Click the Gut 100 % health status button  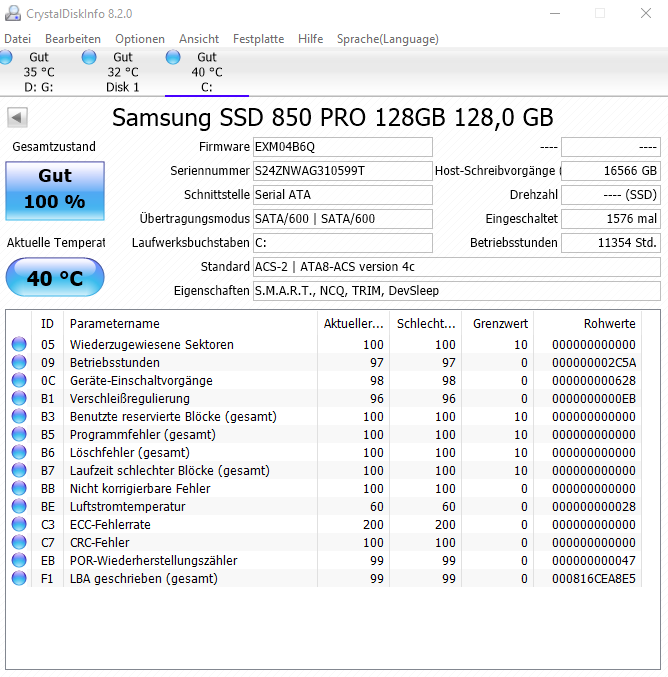click(55, 190)
